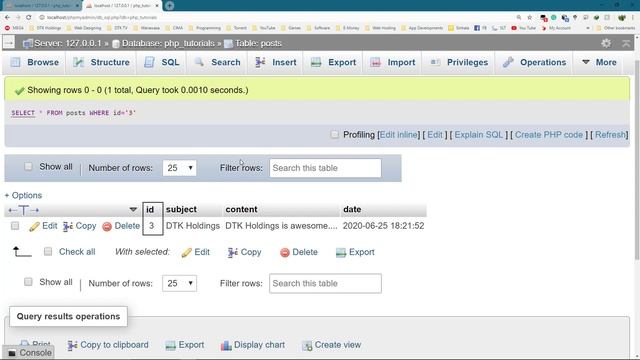Click the Display chart icon
The height and width of the screenshot is (360, 640).
tap(226, 345)
